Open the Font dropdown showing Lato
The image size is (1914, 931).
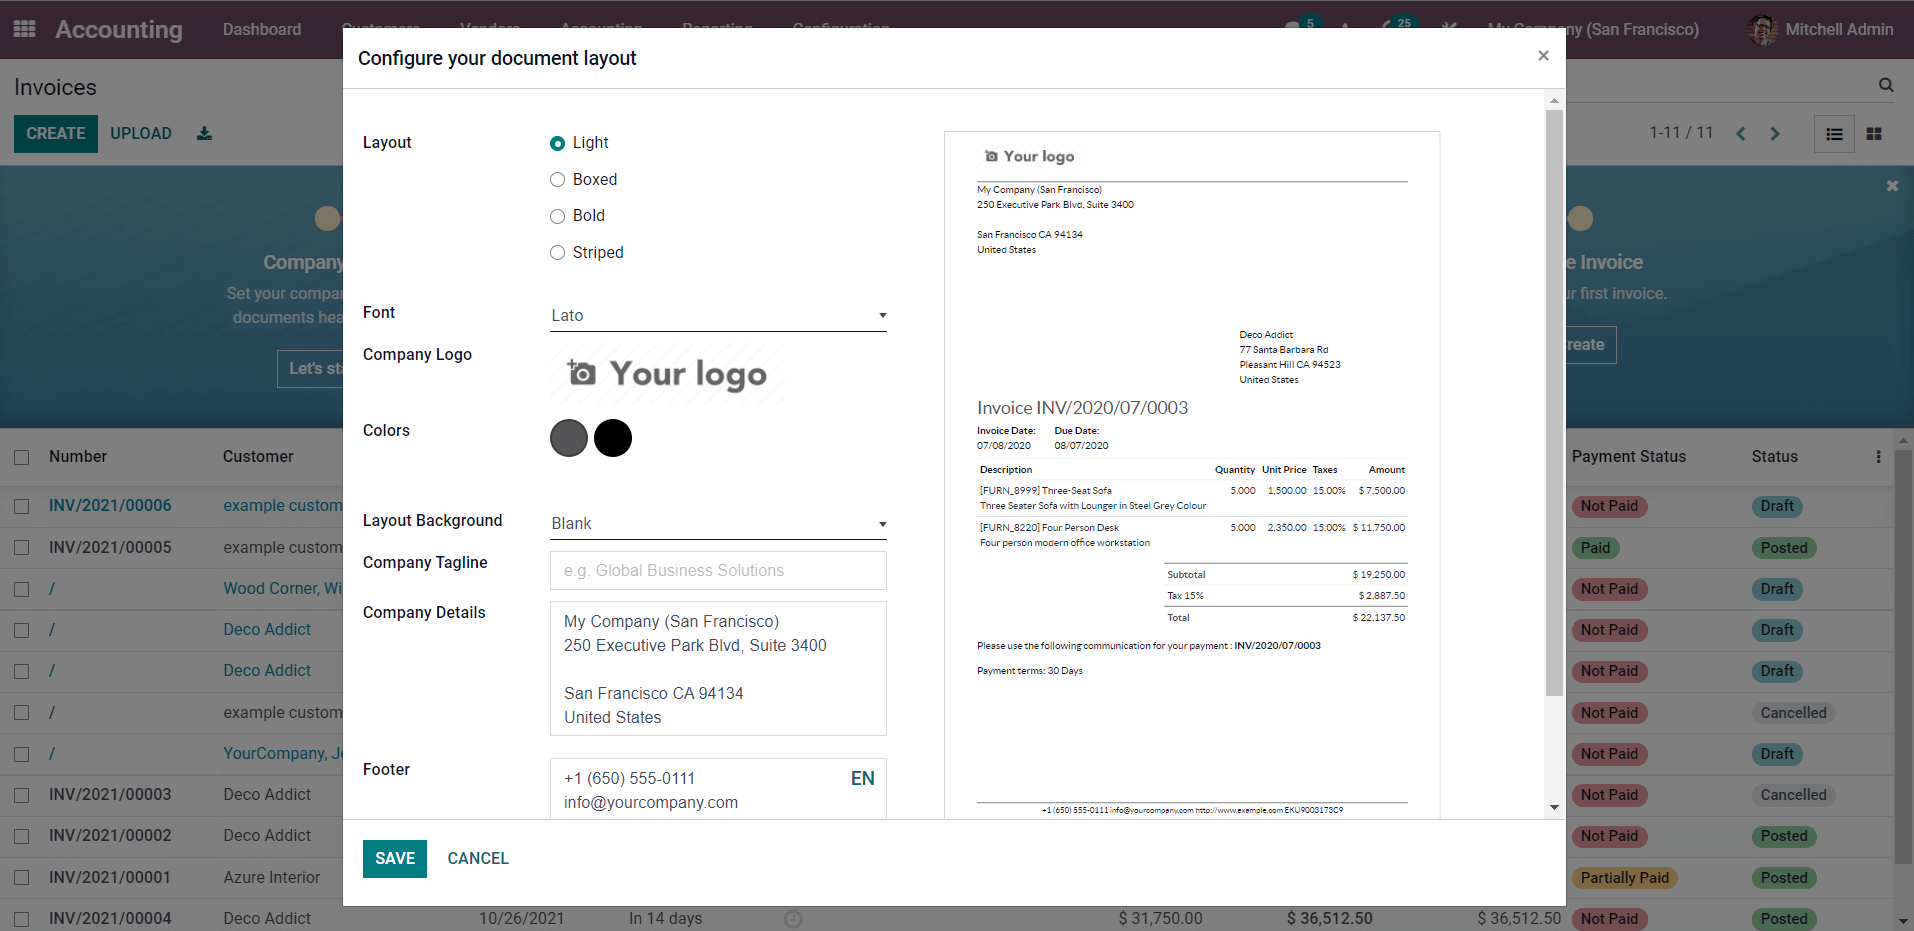718,316
